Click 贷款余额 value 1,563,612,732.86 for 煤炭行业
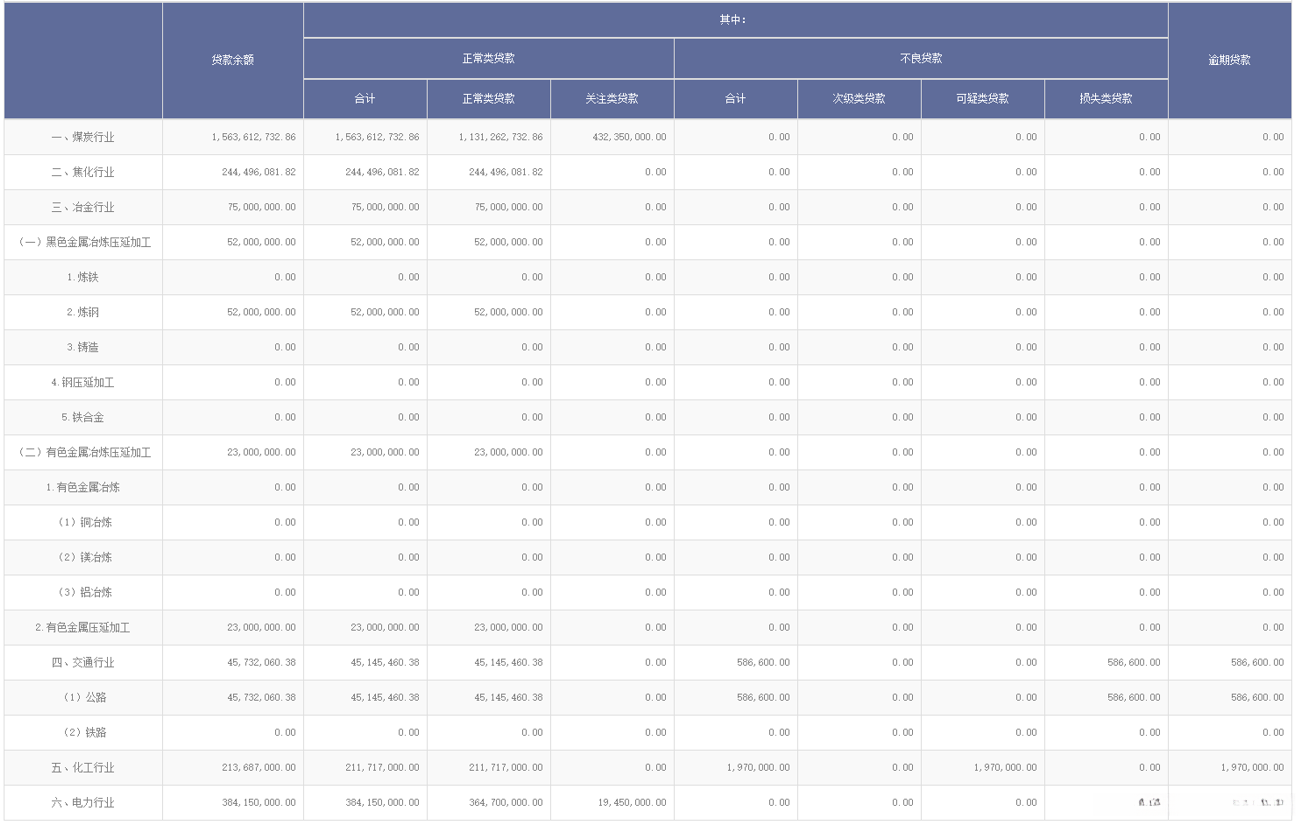Viewport: 1296px width, 824px height. click(254, 137)
